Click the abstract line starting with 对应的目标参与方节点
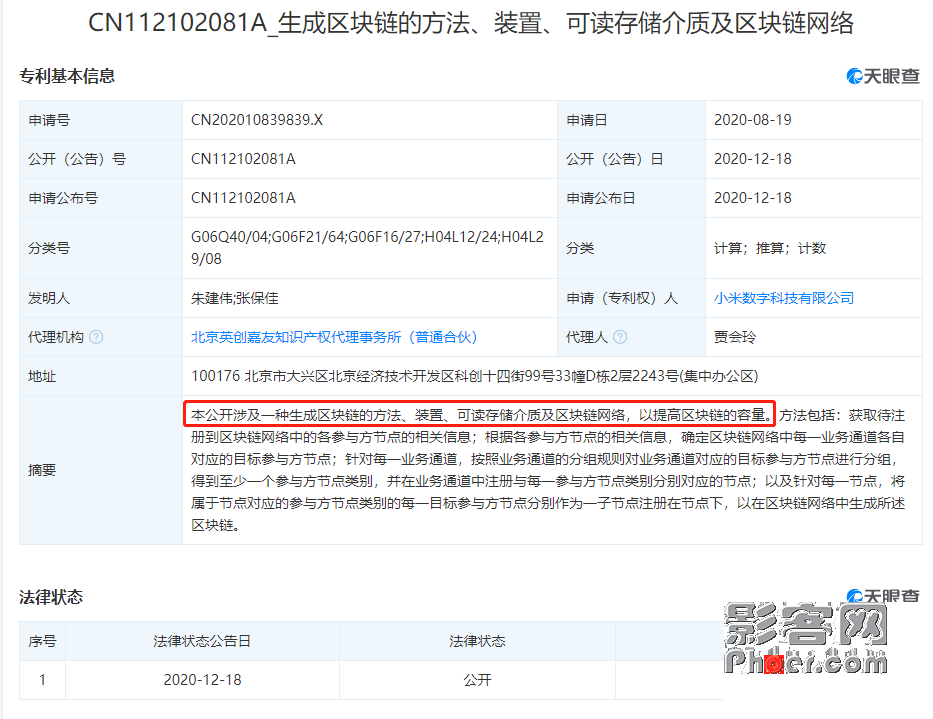The image size is (933, 719). 544,459
